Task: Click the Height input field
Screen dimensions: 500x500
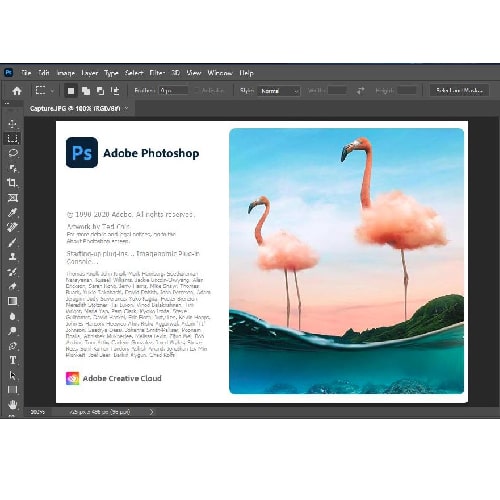Action: point(407,90)
